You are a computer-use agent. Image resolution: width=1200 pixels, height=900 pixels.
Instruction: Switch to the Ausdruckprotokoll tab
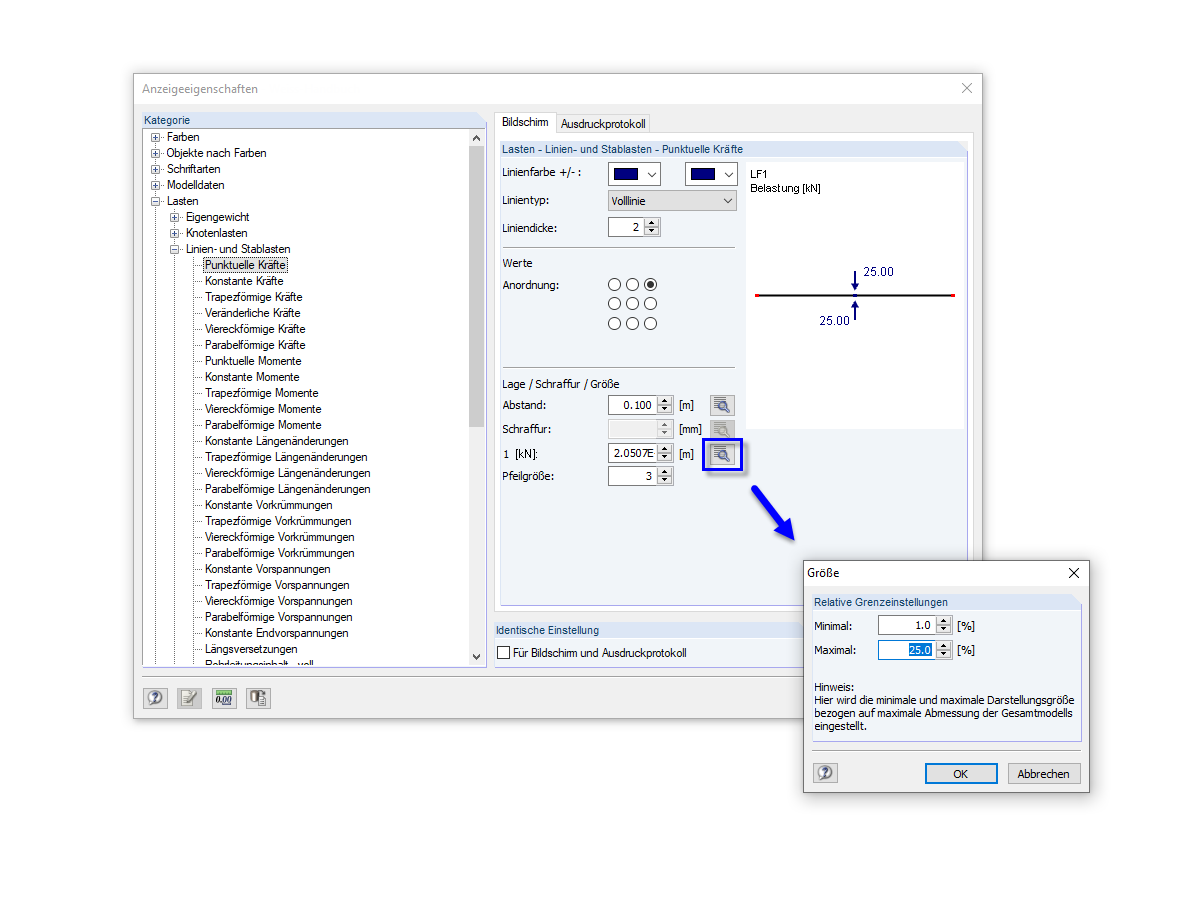coord(603,124)
